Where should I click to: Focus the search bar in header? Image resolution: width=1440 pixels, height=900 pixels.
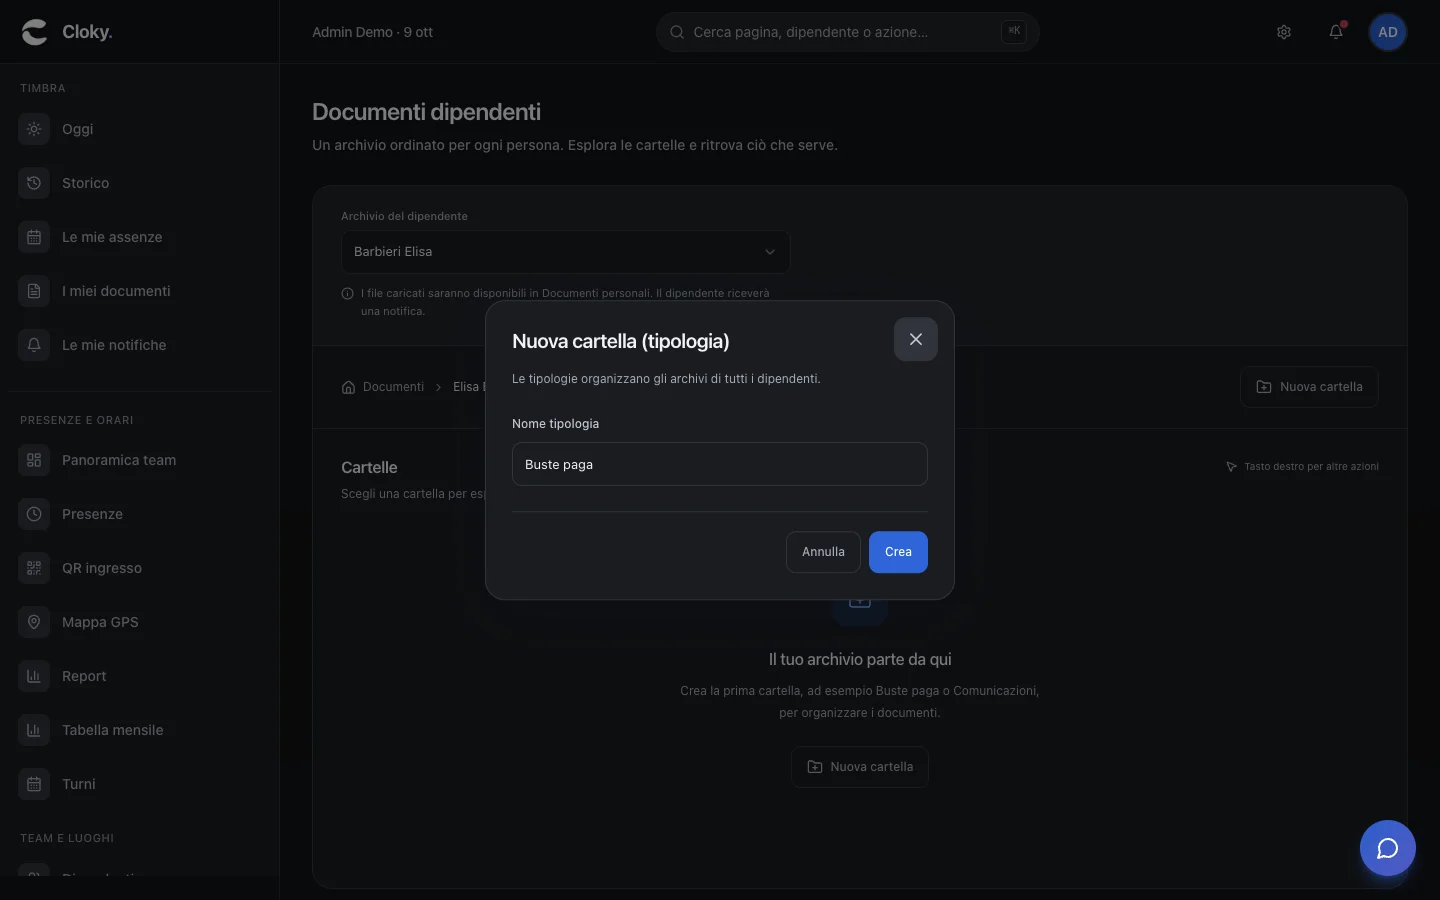point(848,32)
